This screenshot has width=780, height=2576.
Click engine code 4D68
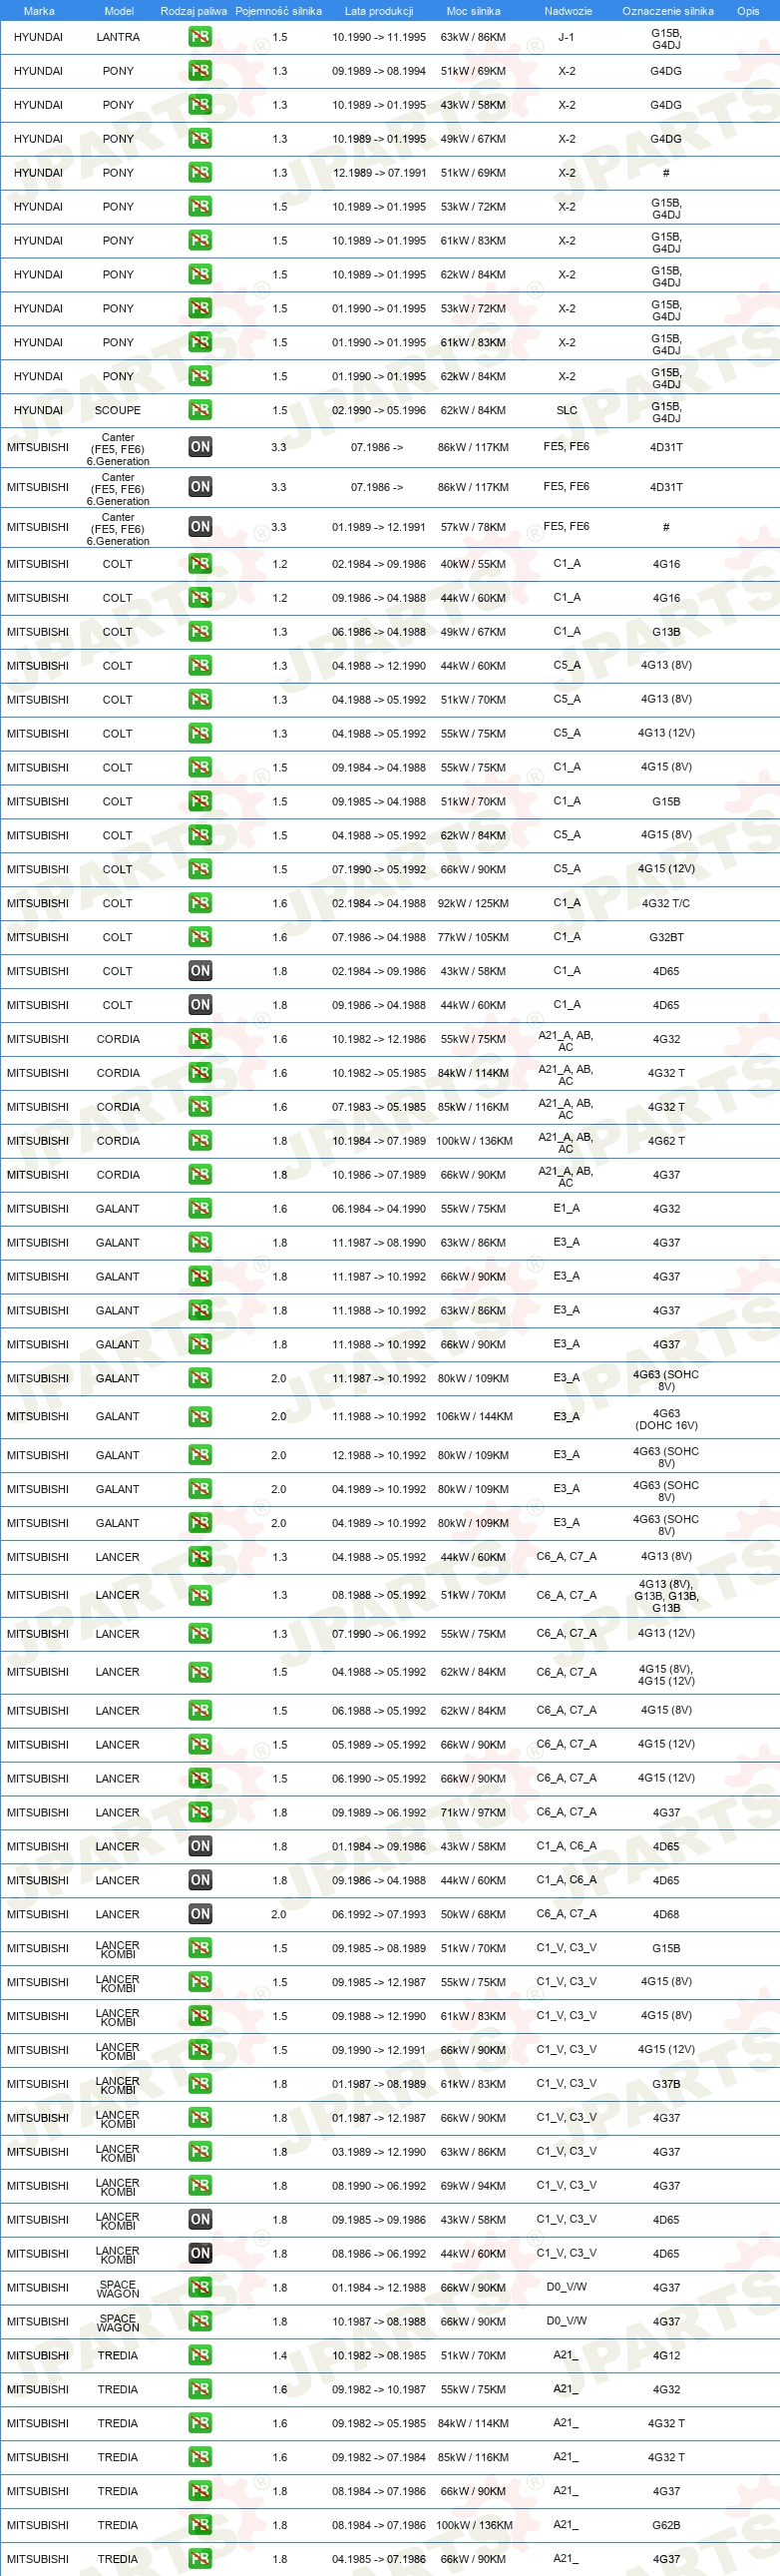(x=666, y=1914)
